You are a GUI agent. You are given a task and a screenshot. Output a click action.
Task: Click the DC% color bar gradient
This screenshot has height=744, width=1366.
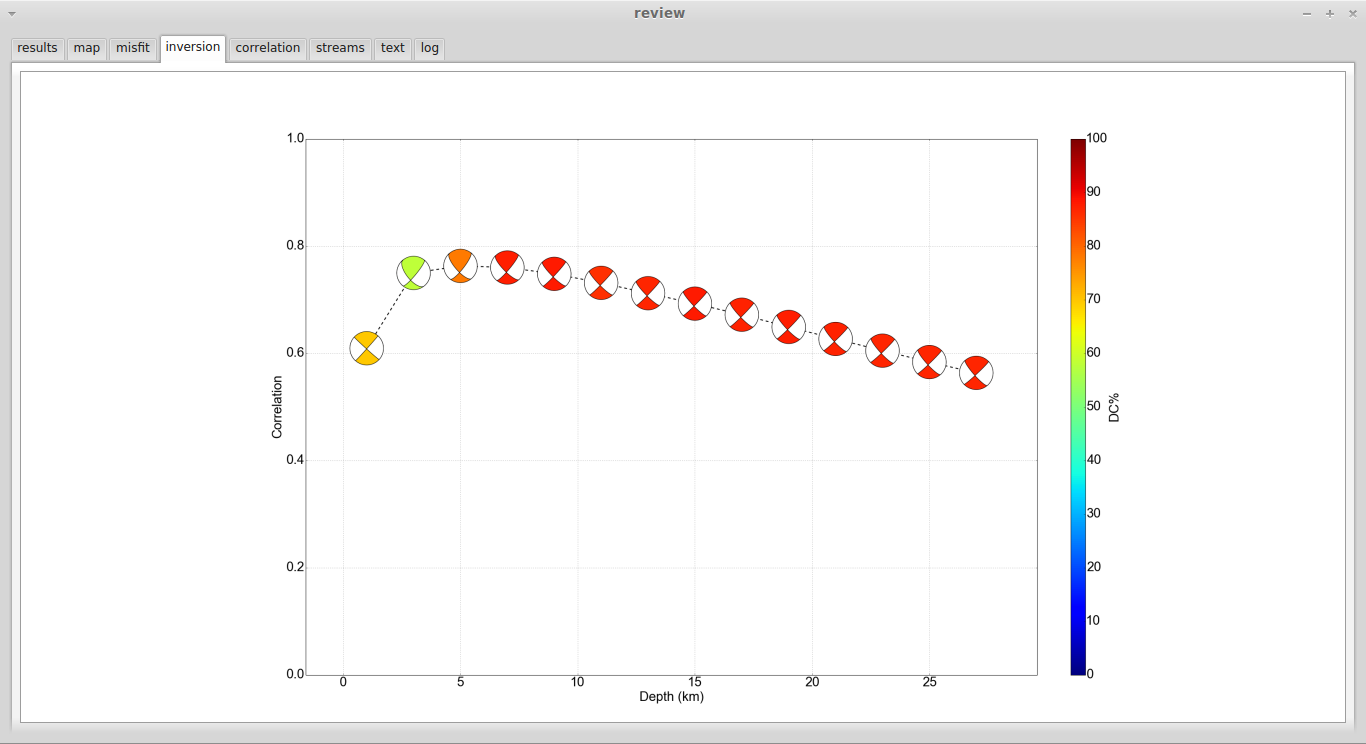pos(1078,407)
